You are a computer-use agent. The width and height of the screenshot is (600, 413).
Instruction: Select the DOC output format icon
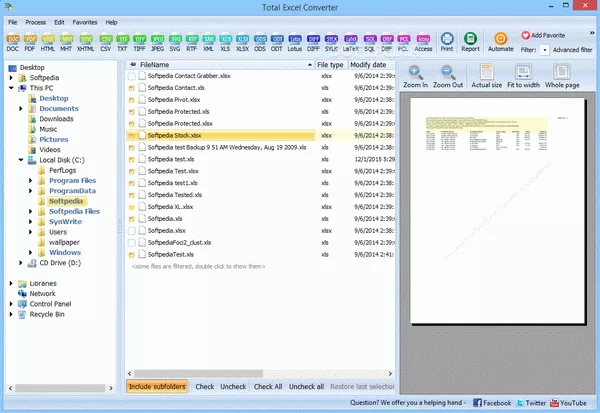click(x=14, y=39)
